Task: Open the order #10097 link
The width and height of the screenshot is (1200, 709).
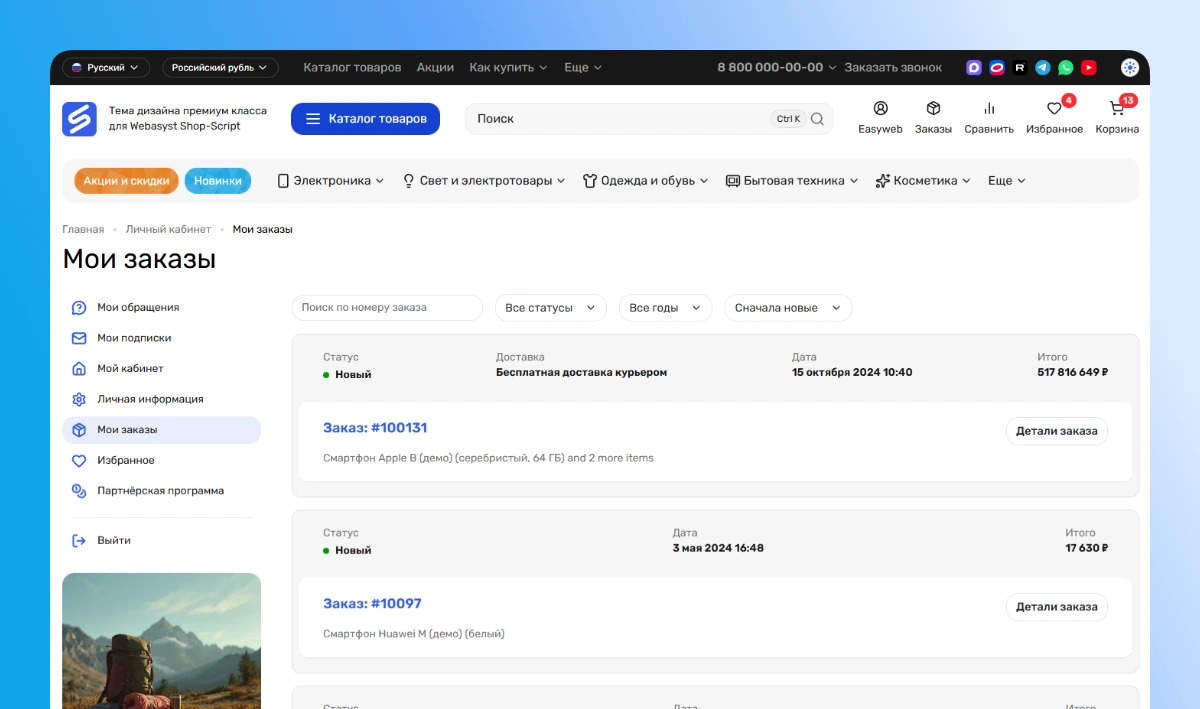Action: pyautogui.click(x=372, y=604)
